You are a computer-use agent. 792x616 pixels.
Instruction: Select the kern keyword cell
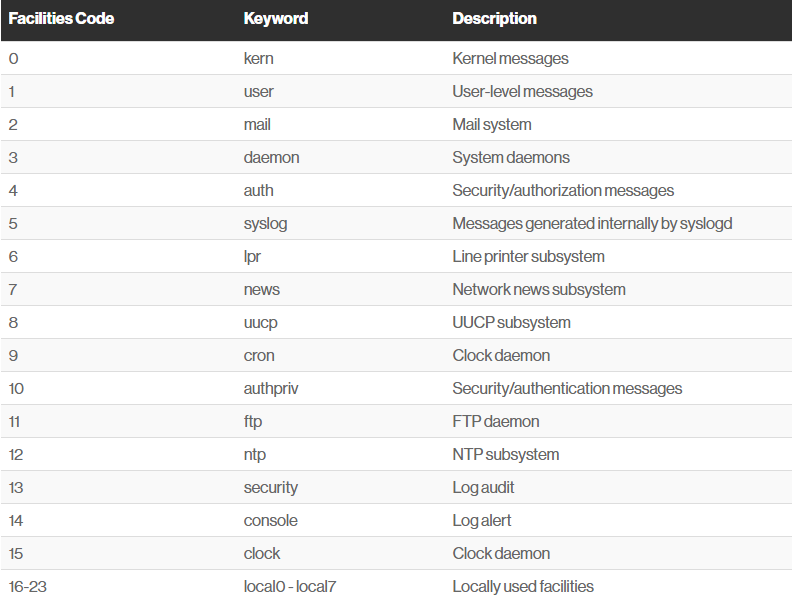pos(259,58)
